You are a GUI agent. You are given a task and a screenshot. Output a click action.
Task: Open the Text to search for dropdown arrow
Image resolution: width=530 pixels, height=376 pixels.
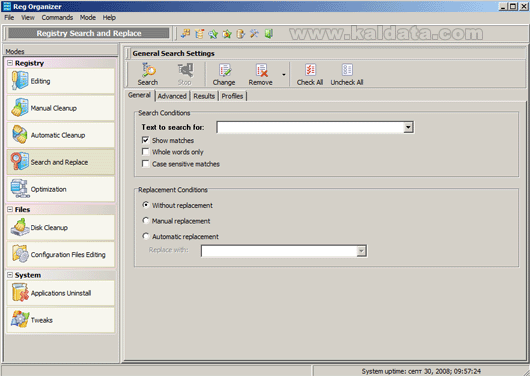(408, 127)
